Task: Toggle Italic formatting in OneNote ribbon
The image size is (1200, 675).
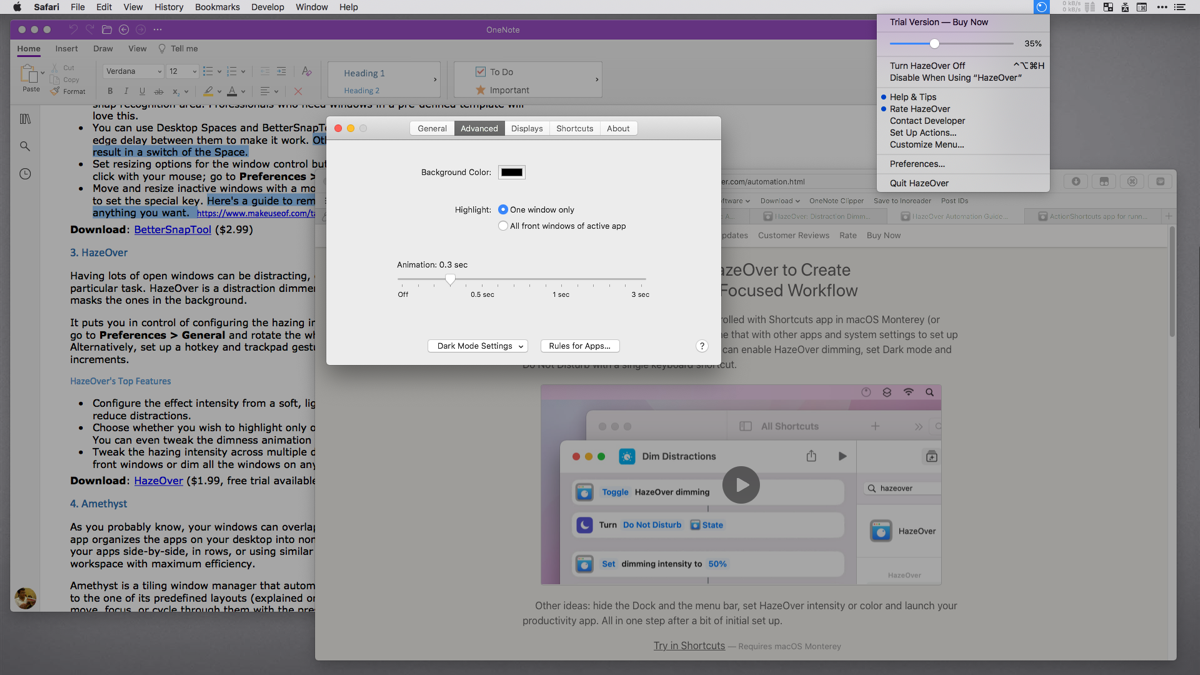Action: (126, 92)
